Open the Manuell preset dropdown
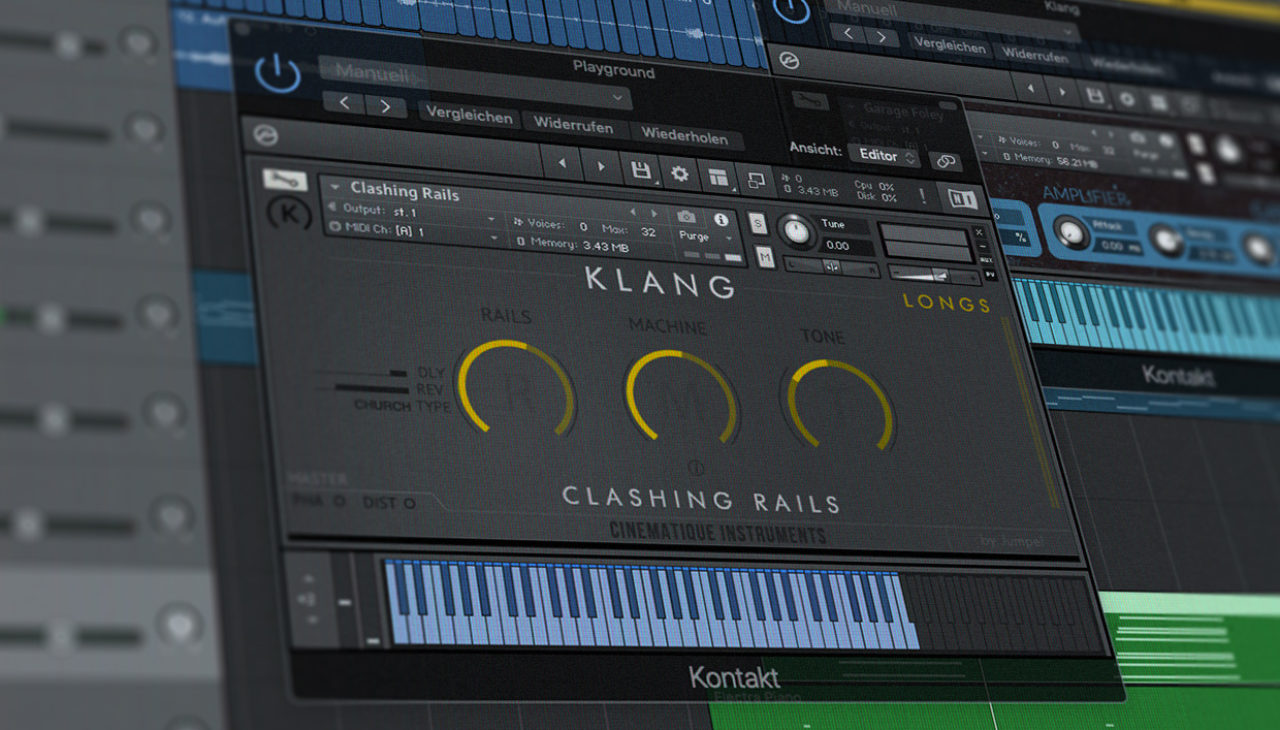 [476, 84]
